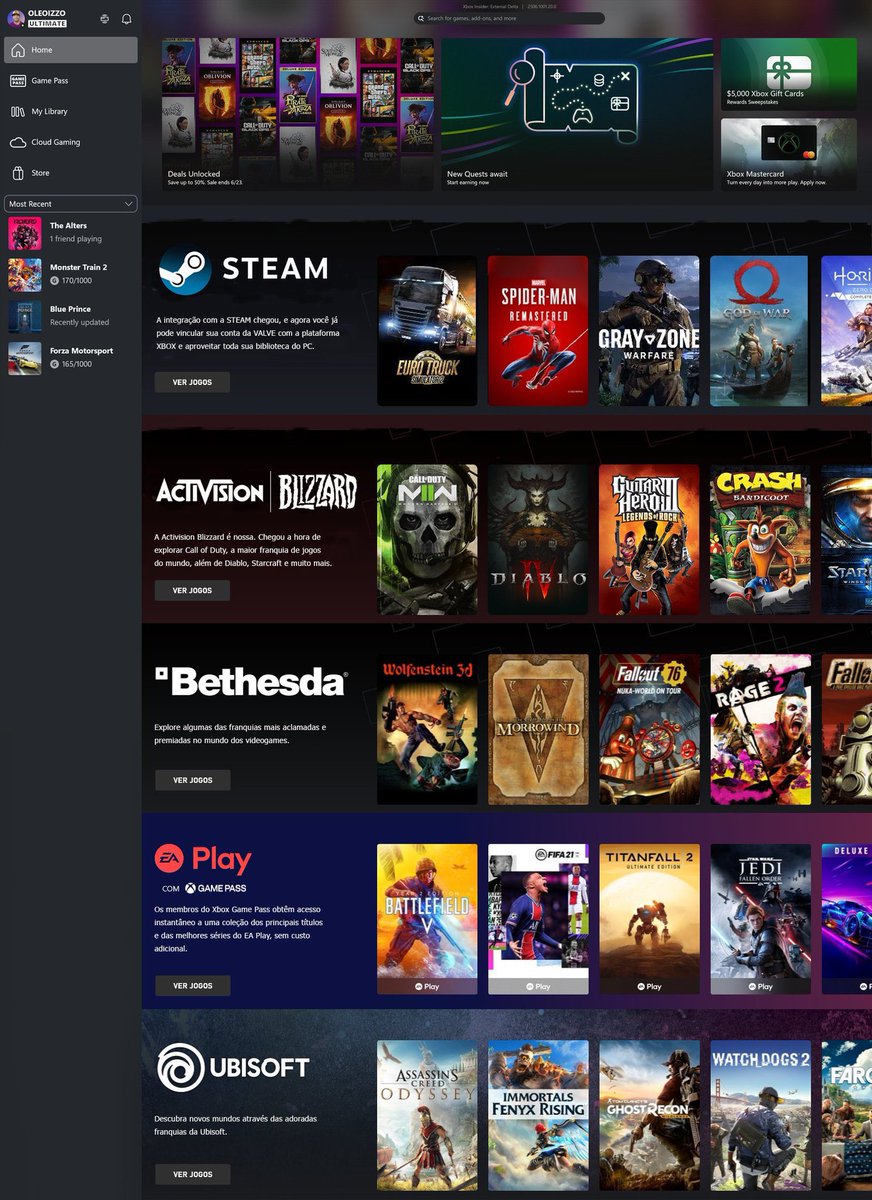Click the Game Pass badge icon
This screenshot has height=1200, width=872.
18,81
